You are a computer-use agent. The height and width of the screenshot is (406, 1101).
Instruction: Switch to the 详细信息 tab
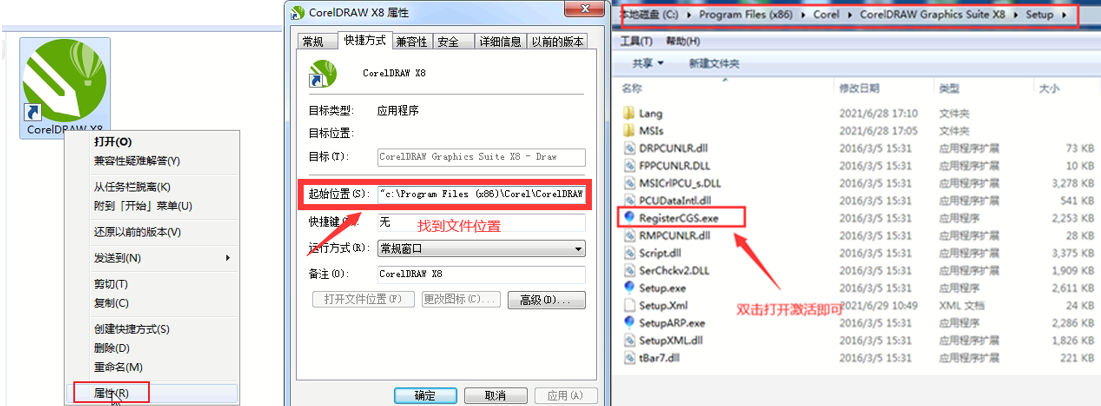point(499,41)
